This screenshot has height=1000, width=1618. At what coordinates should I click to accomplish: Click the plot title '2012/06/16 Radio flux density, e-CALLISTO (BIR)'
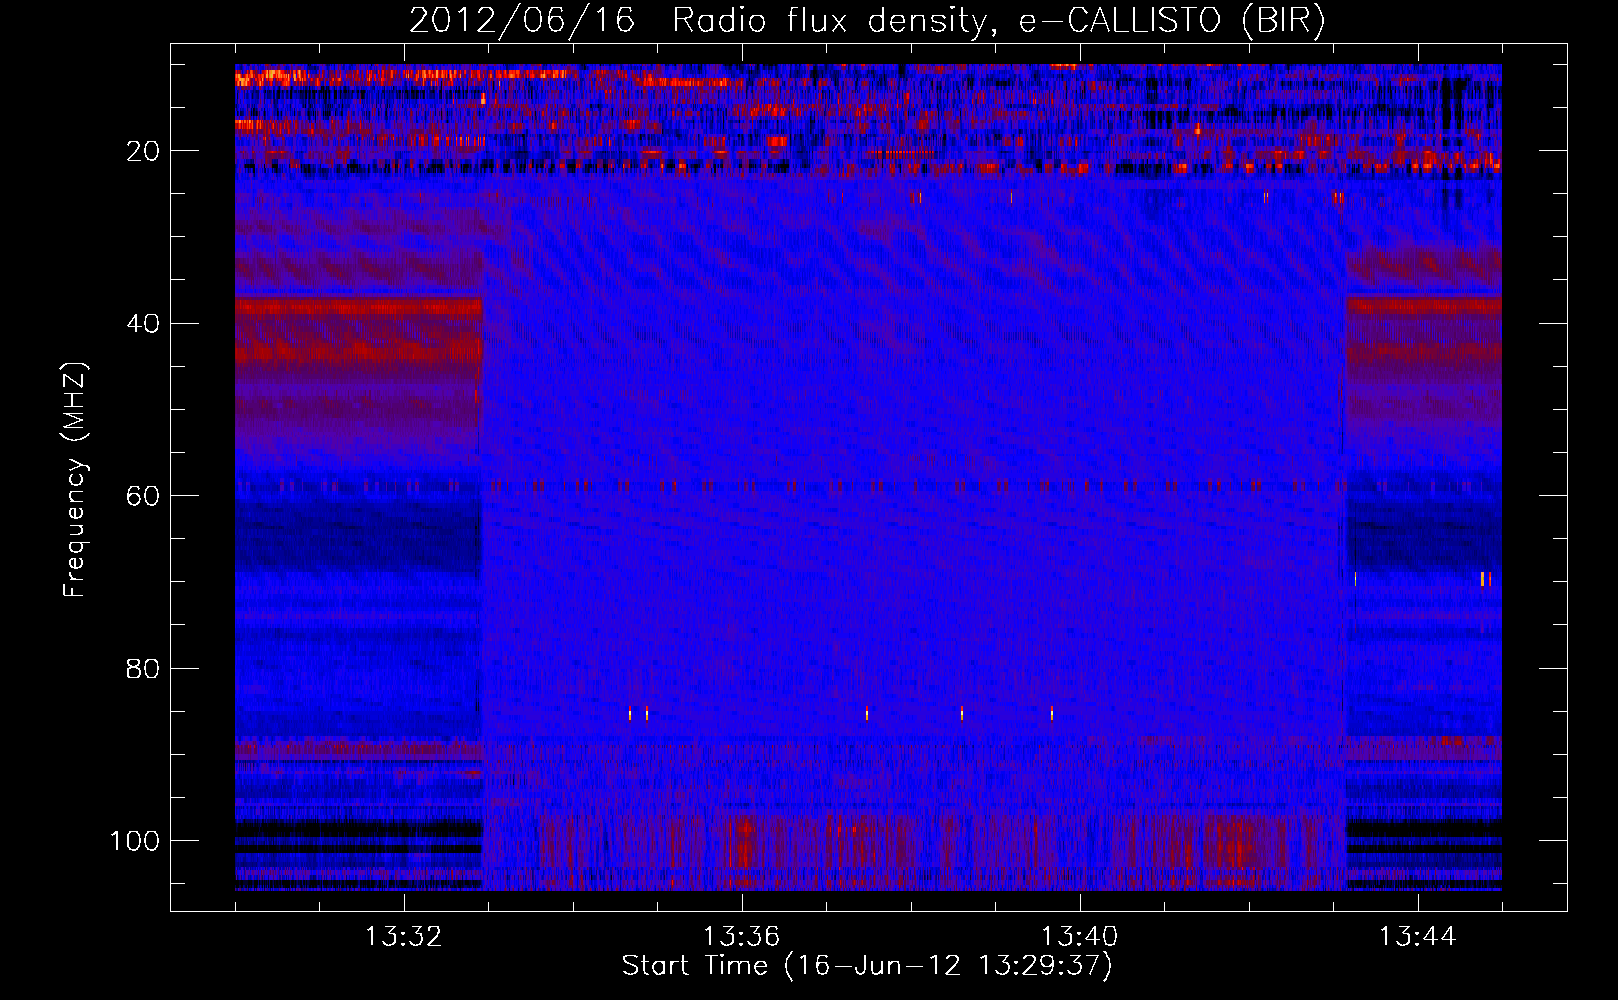867,21
